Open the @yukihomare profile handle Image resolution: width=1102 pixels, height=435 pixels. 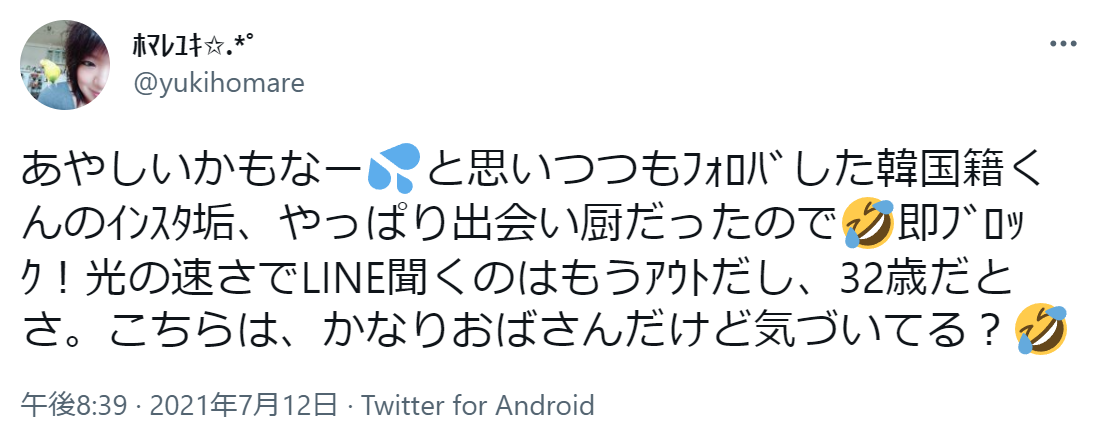point(218,83)
